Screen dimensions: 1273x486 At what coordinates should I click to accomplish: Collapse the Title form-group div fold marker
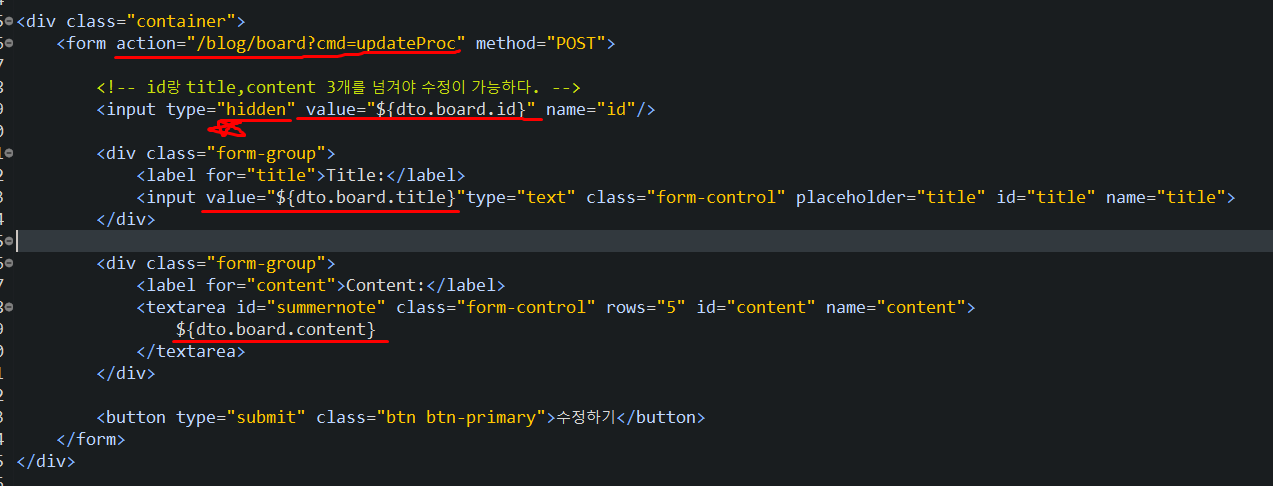tap(9, 154)
